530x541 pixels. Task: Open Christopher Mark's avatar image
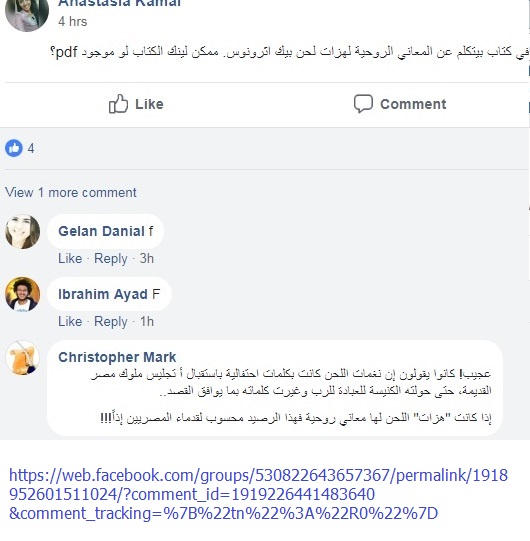pyautogui.click(x=23, y=358)
